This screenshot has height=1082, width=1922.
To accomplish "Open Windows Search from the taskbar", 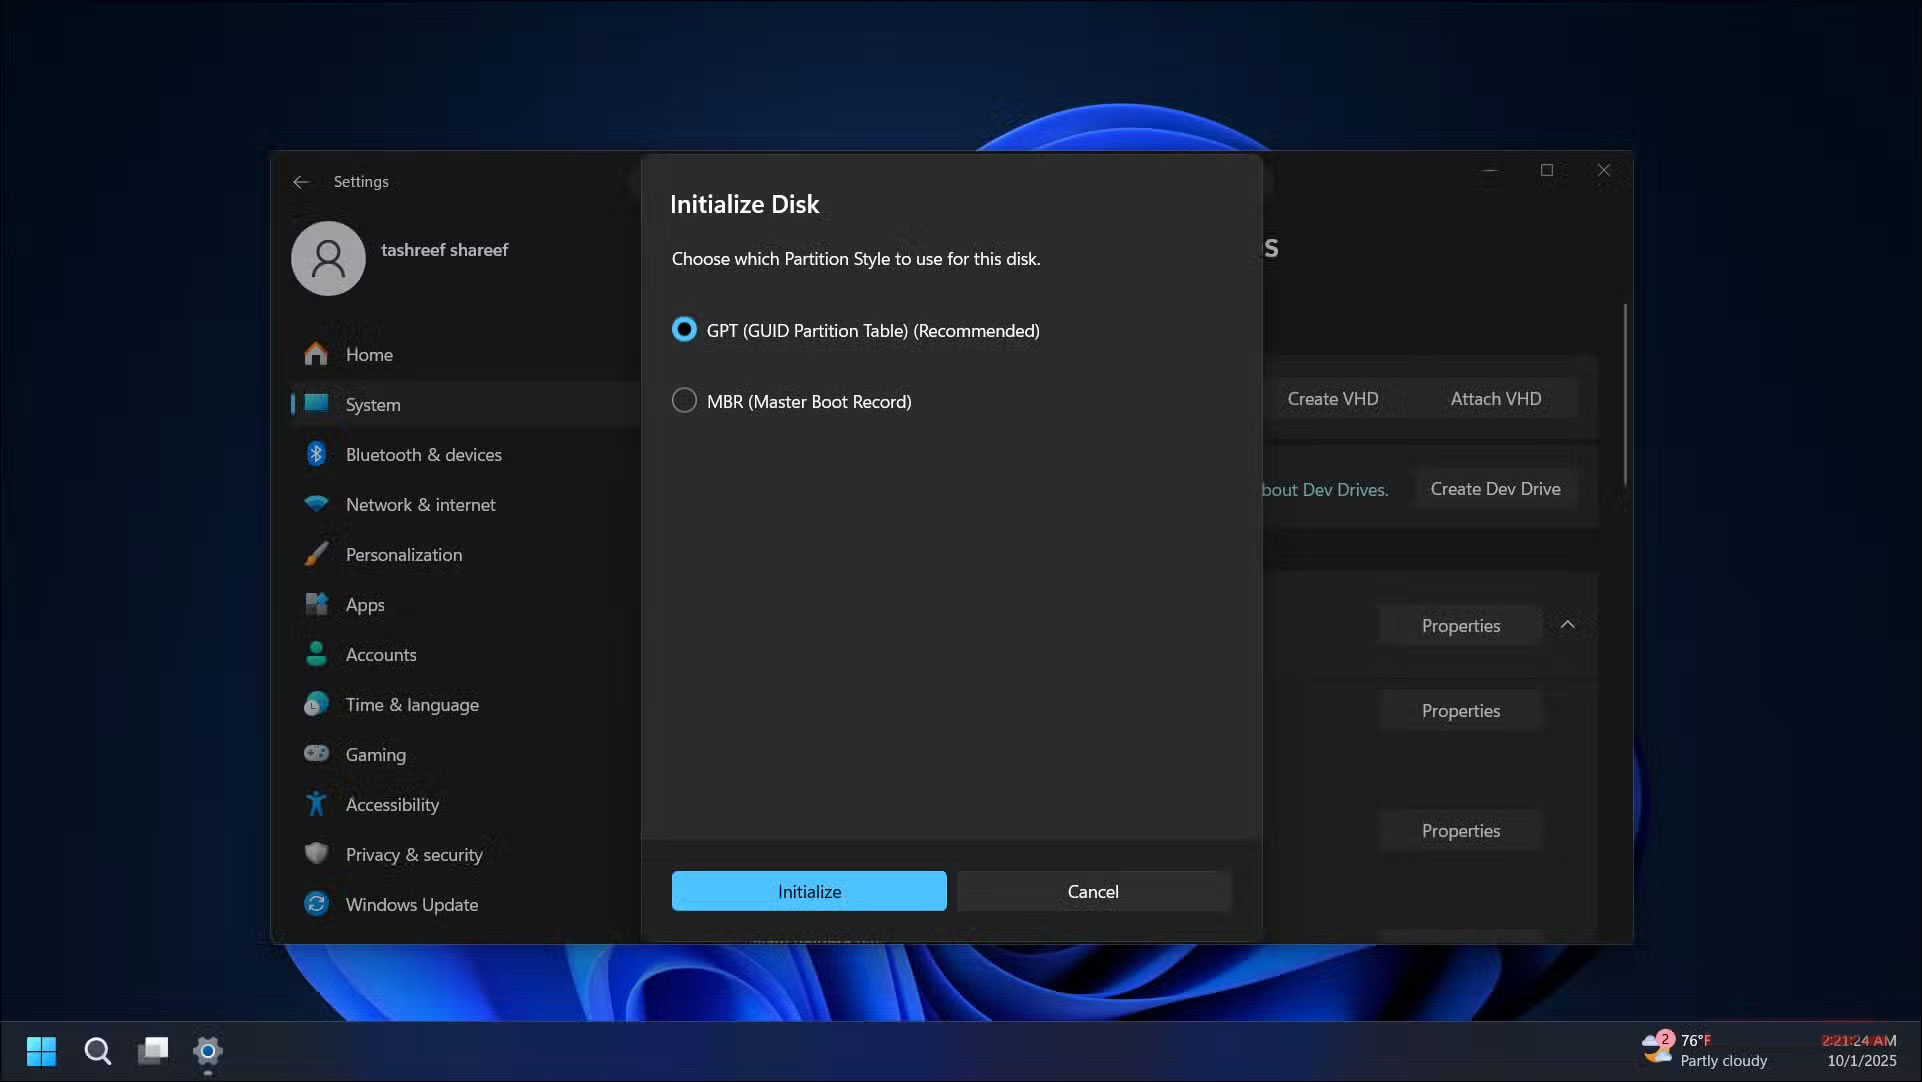I will pos(97,1051).
